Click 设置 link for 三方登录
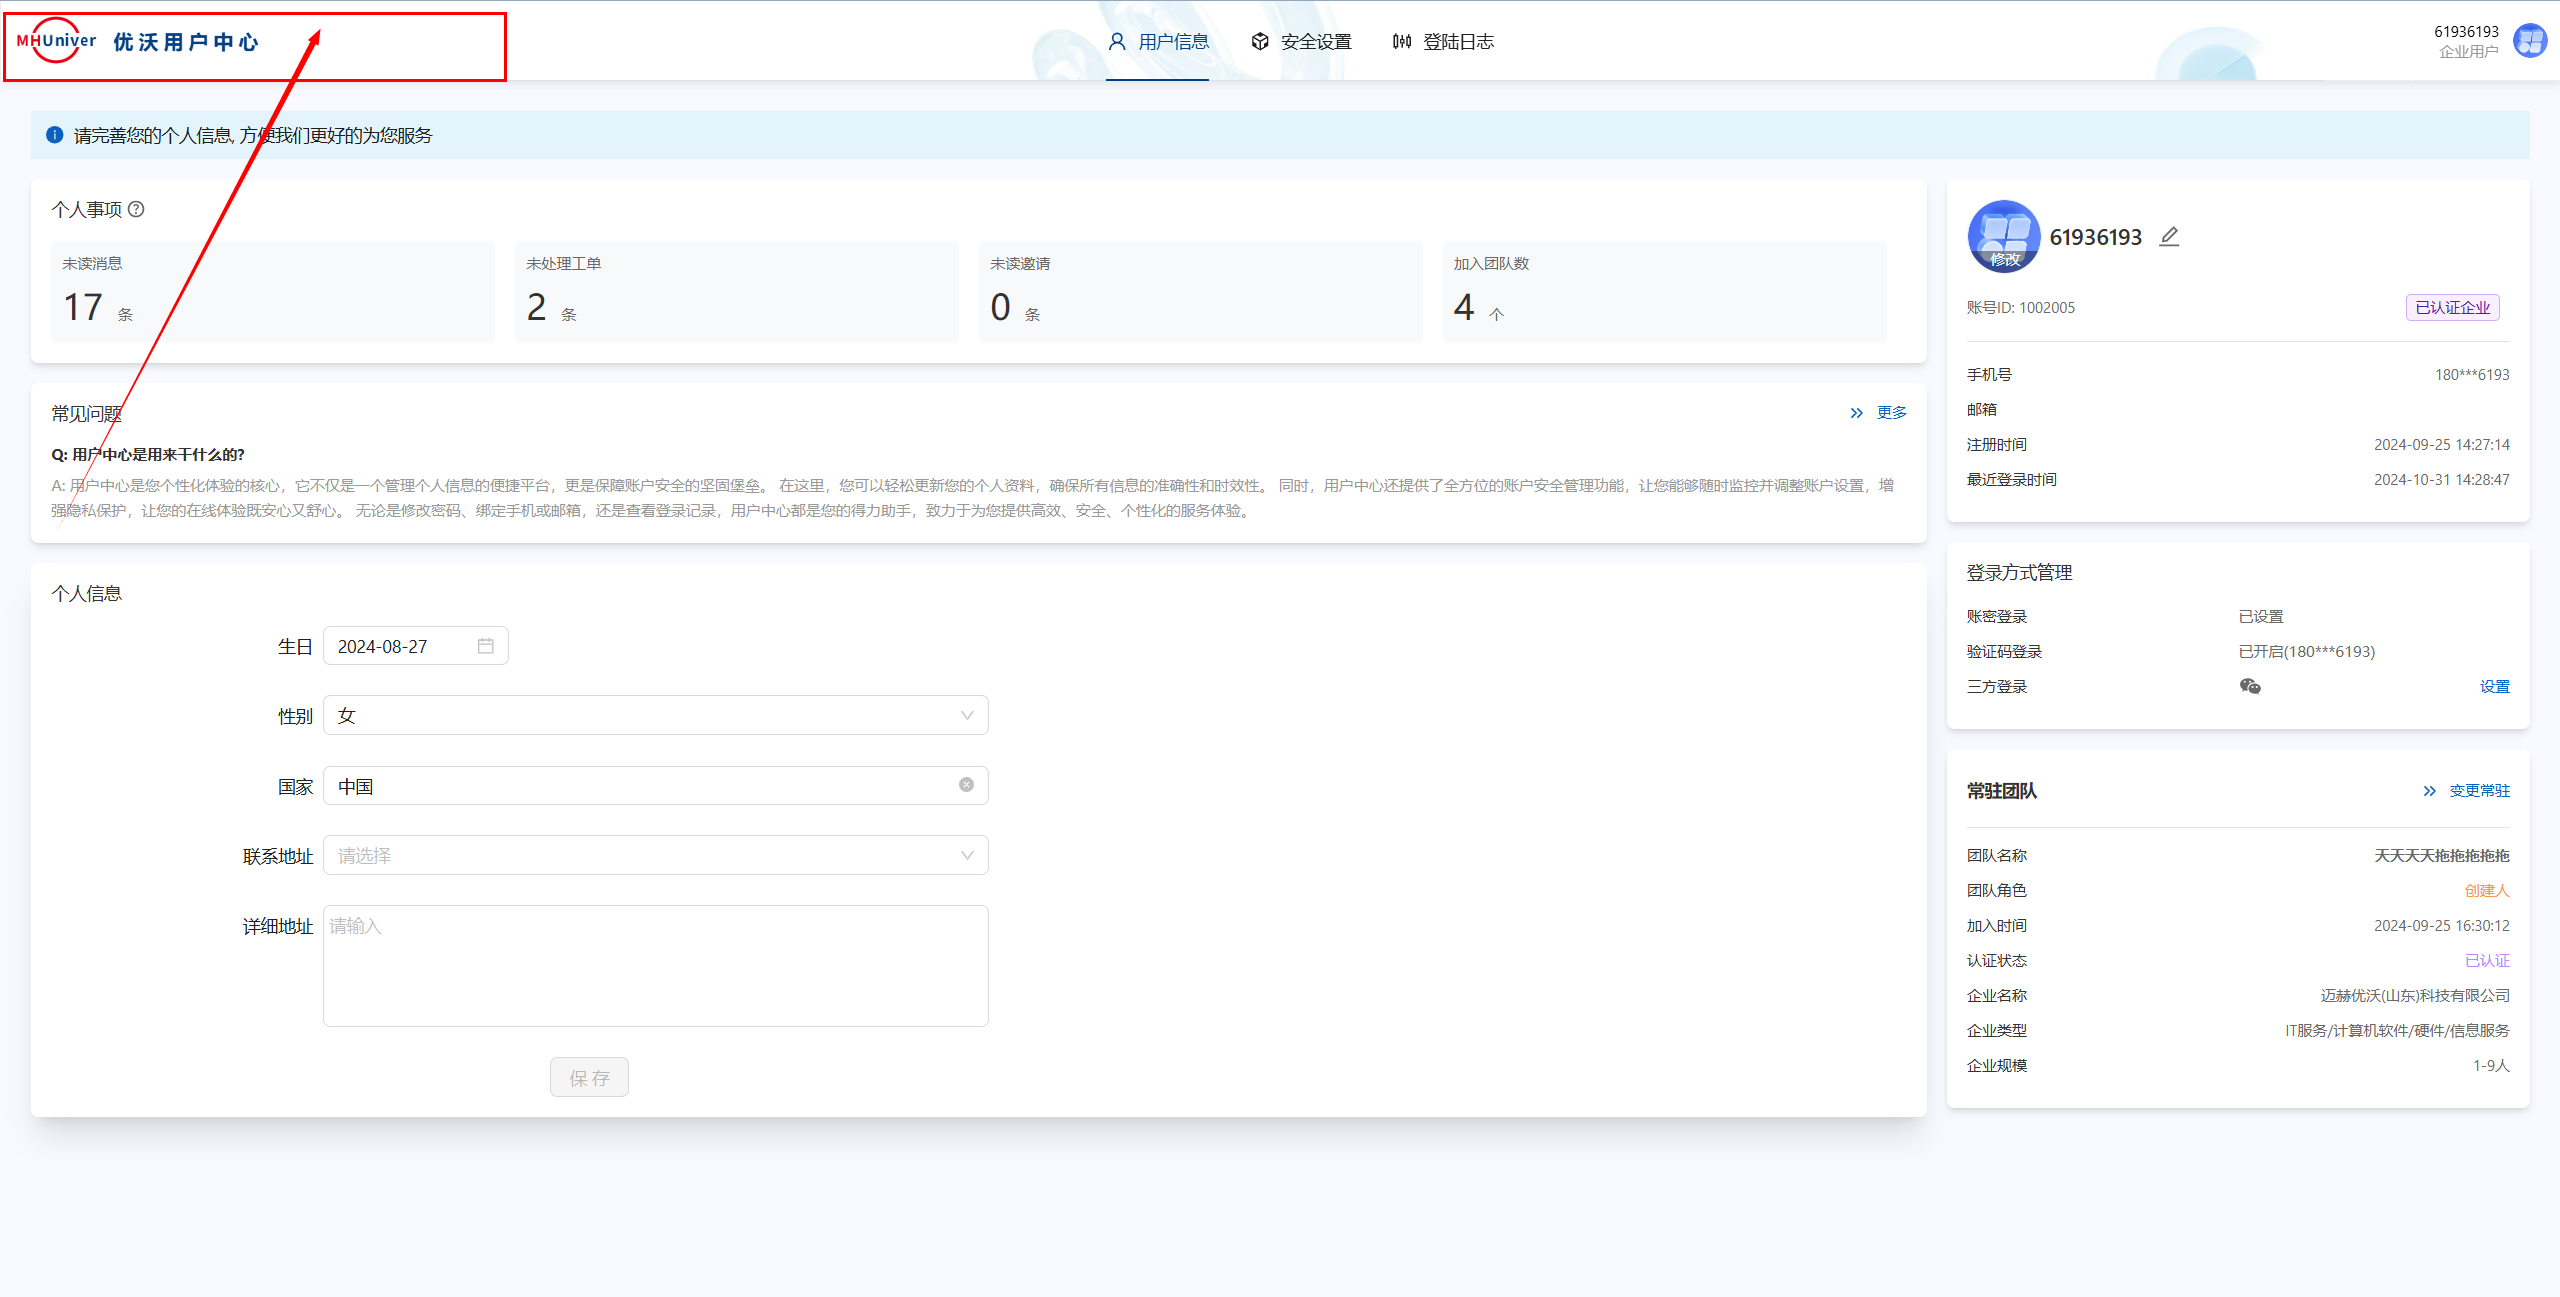Viewport: 2560px width, 1297px height. (x=2494, y=687)
